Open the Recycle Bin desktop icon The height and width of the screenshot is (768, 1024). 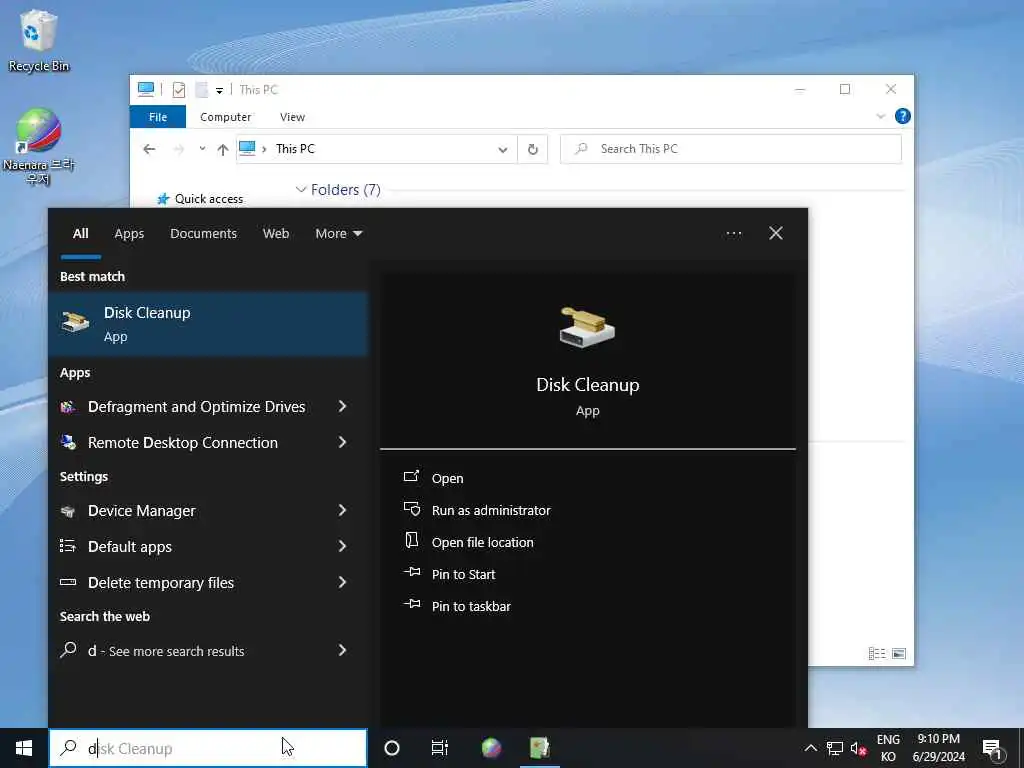(39, 40)
